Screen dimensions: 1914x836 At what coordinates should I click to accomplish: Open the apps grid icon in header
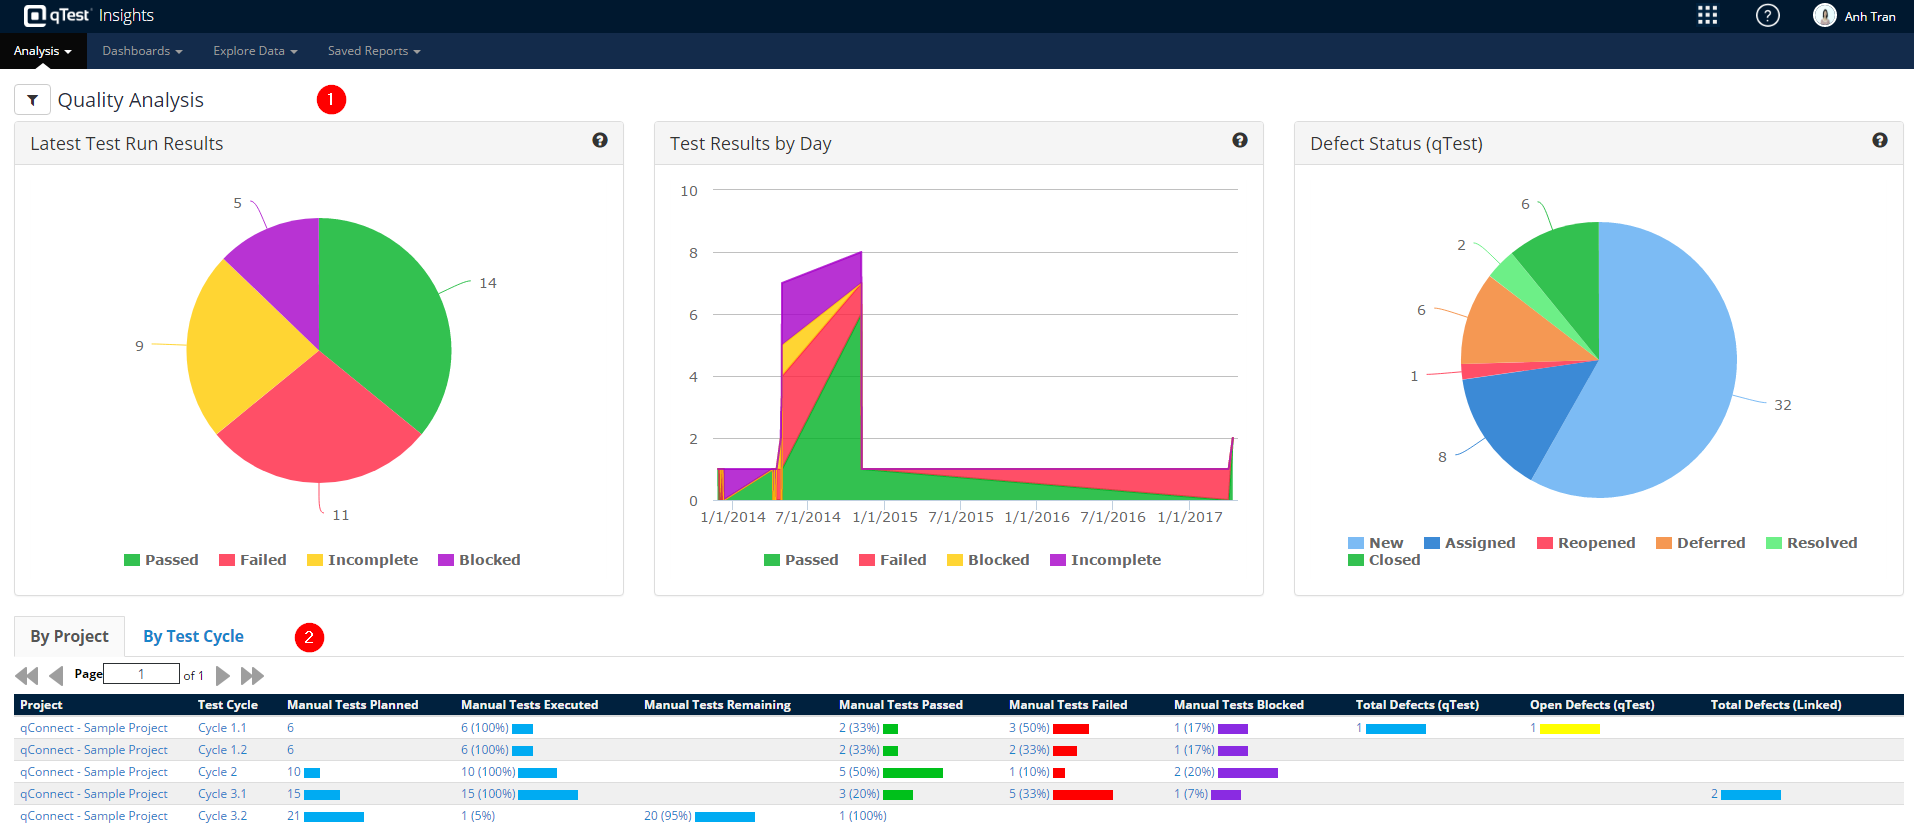click(x=1707, y=16)
